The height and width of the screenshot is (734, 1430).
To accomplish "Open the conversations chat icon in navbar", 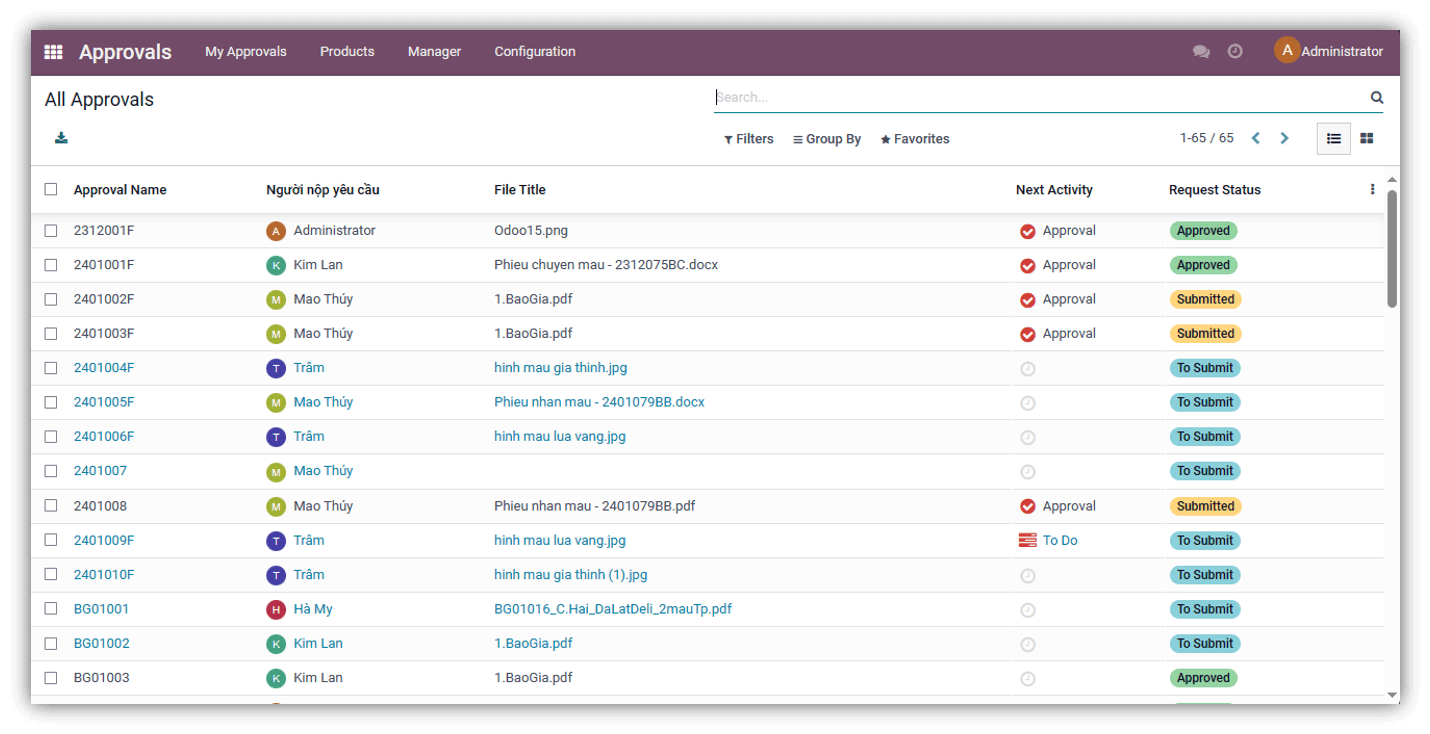I will click(1201, 52).
